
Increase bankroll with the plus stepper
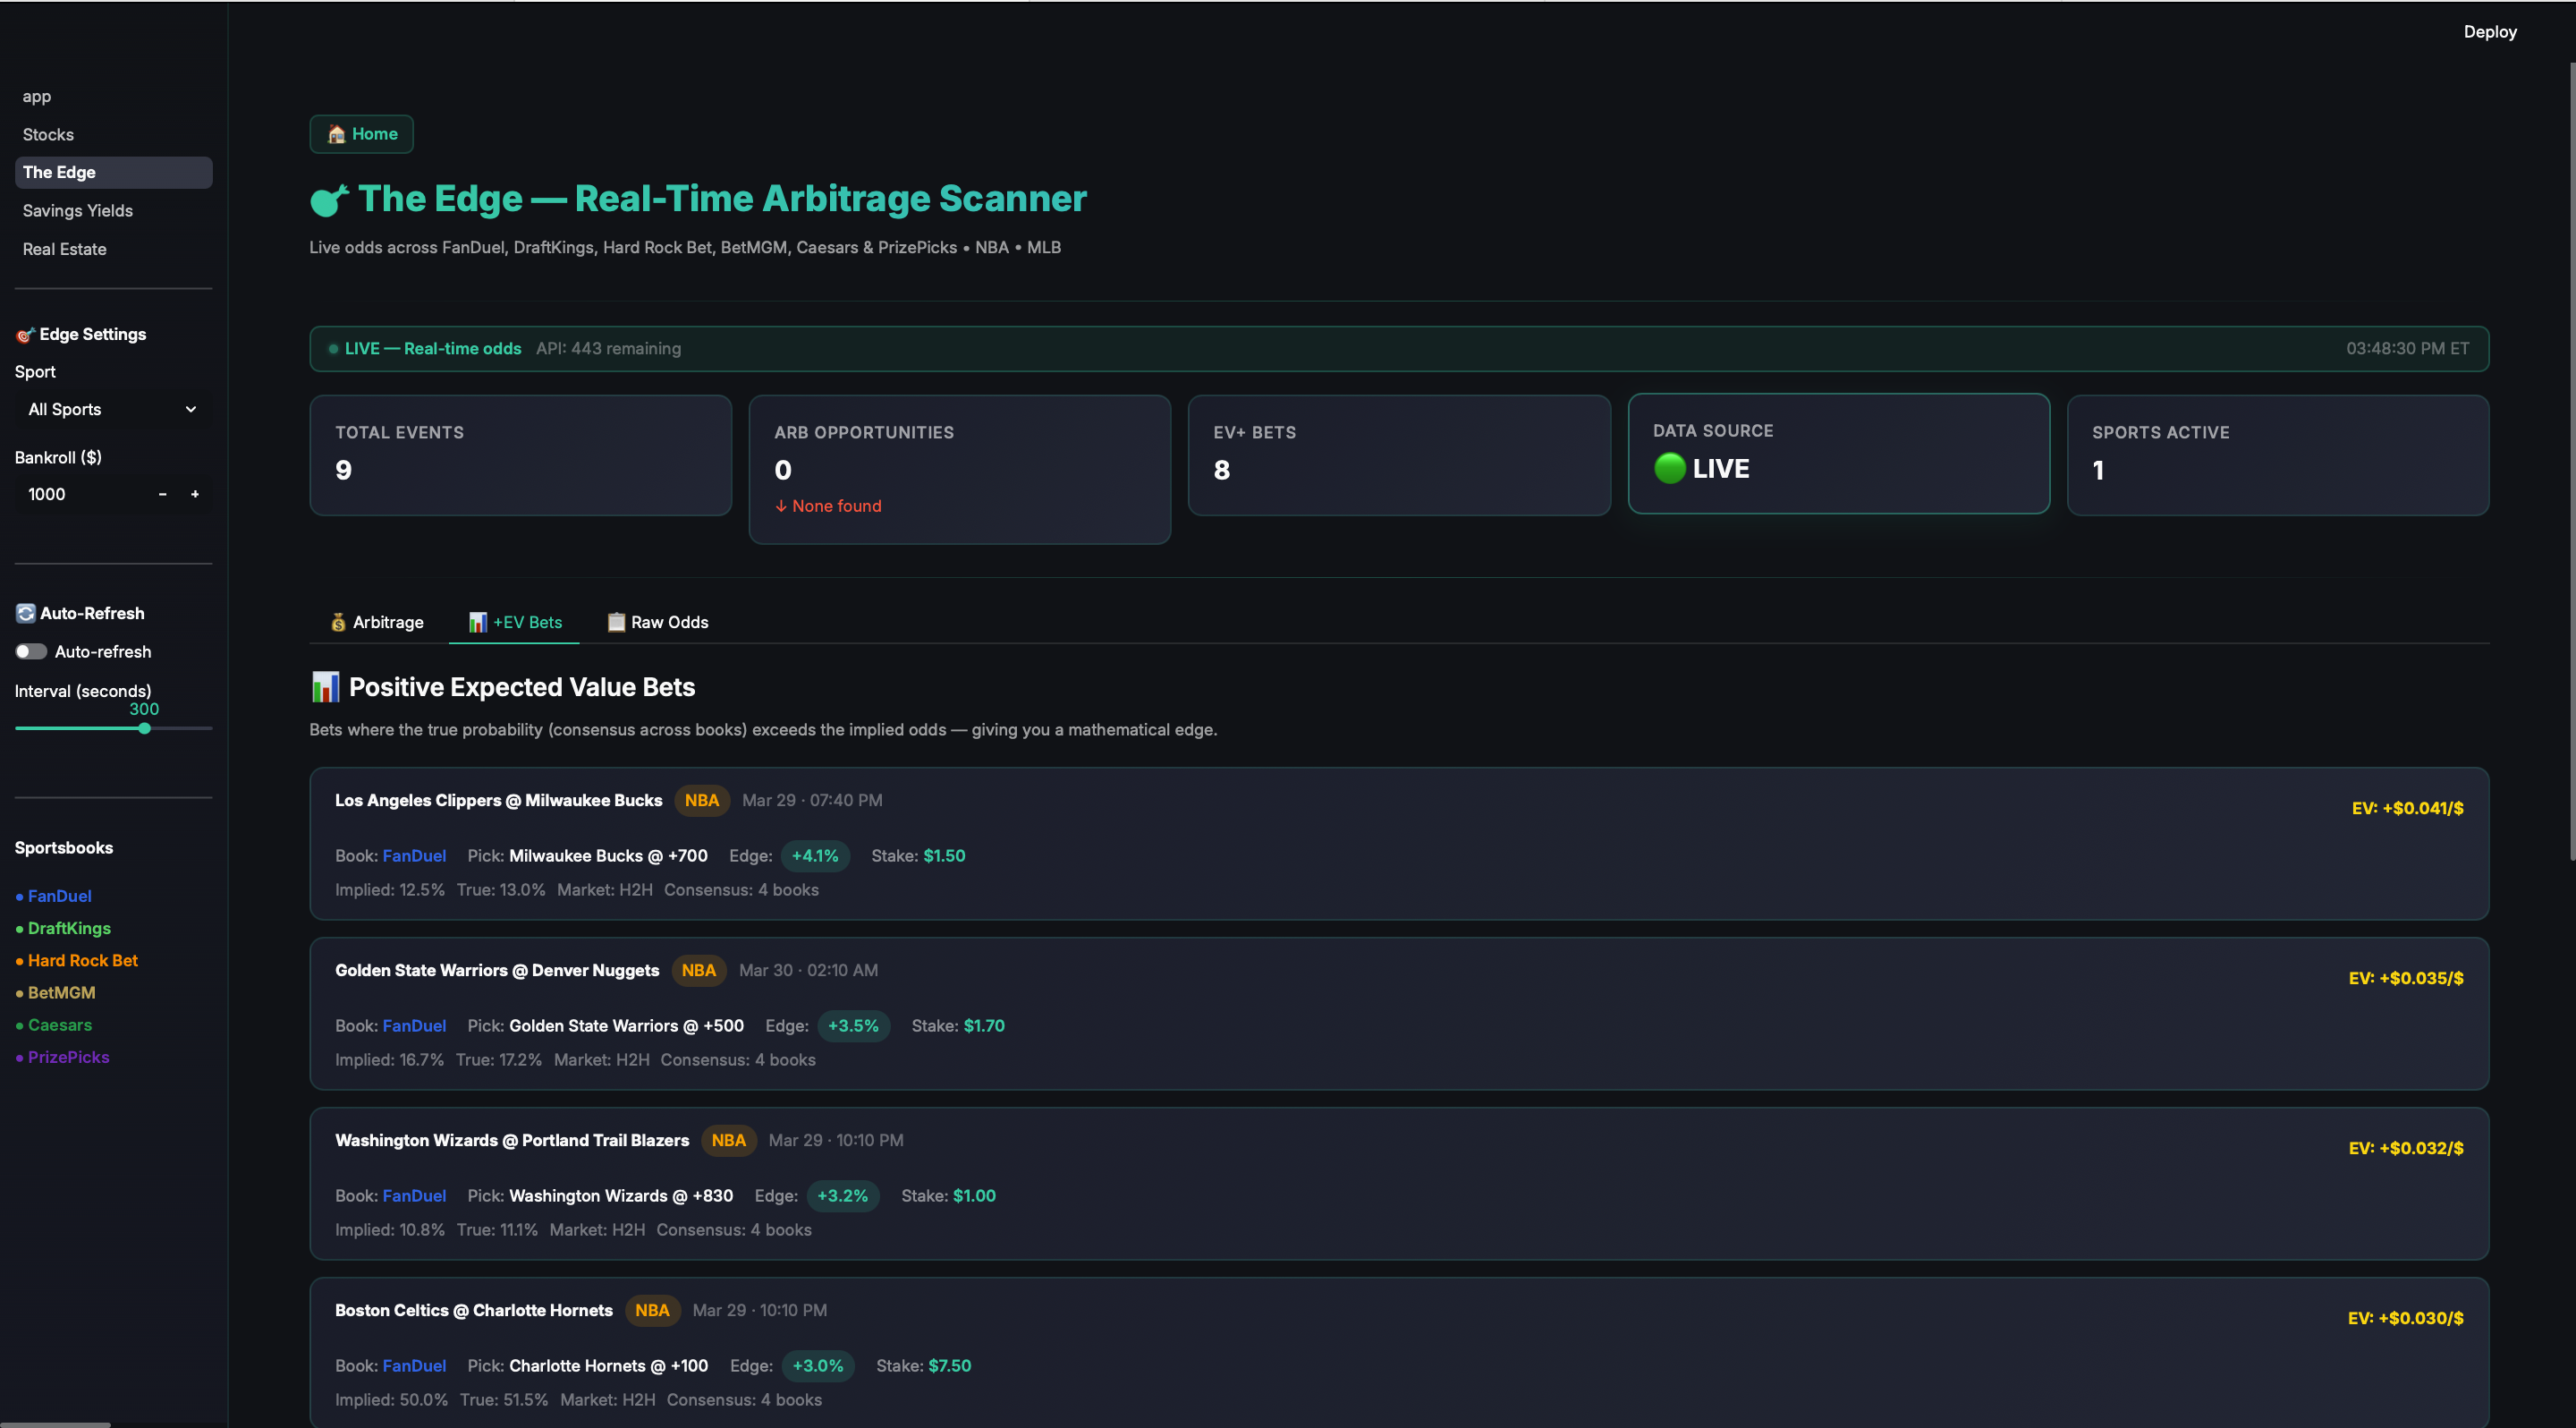click(x=195, y=494)
